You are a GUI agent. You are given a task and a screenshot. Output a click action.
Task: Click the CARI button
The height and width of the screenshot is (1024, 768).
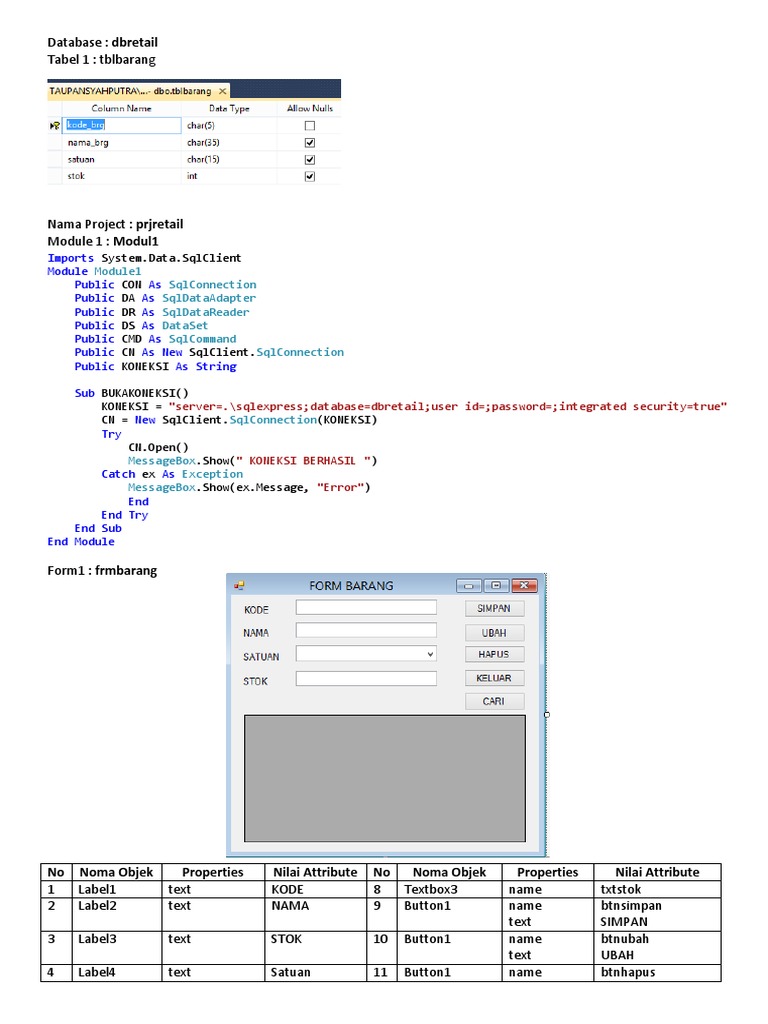[494, 701]
